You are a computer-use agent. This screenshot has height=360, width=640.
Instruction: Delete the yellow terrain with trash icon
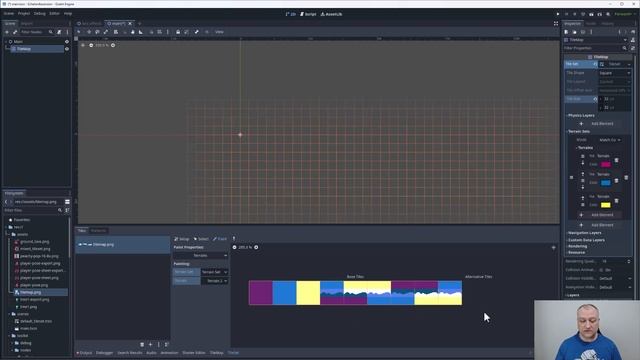click(x=616, y=201)
